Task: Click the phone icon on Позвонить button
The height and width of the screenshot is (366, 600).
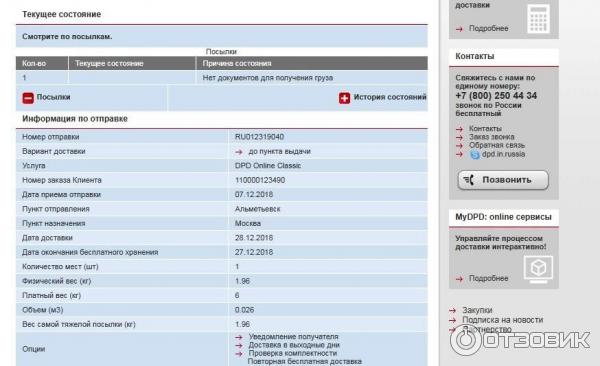Action: 469,180
